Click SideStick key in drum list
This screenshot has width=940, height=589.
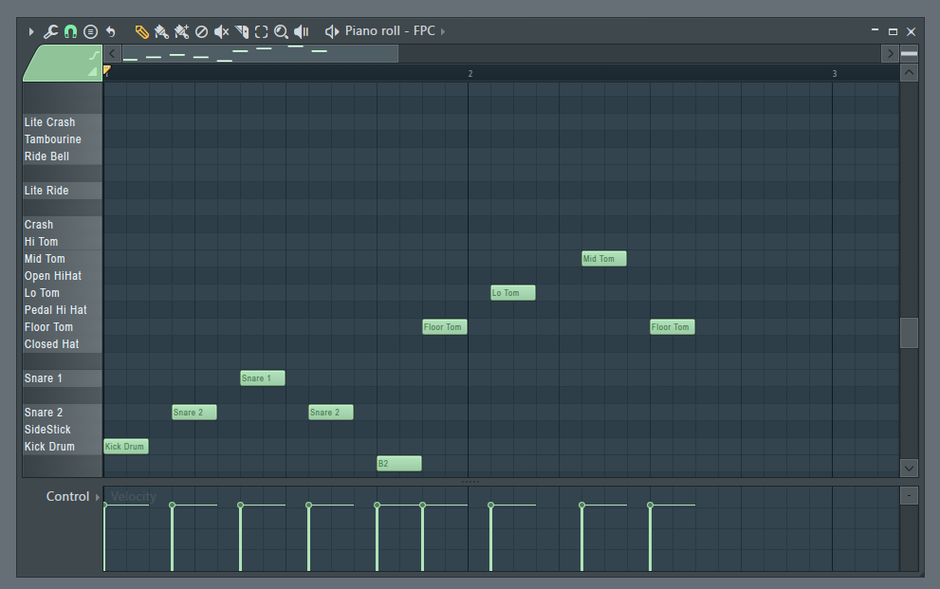click(x=62, y=430)
